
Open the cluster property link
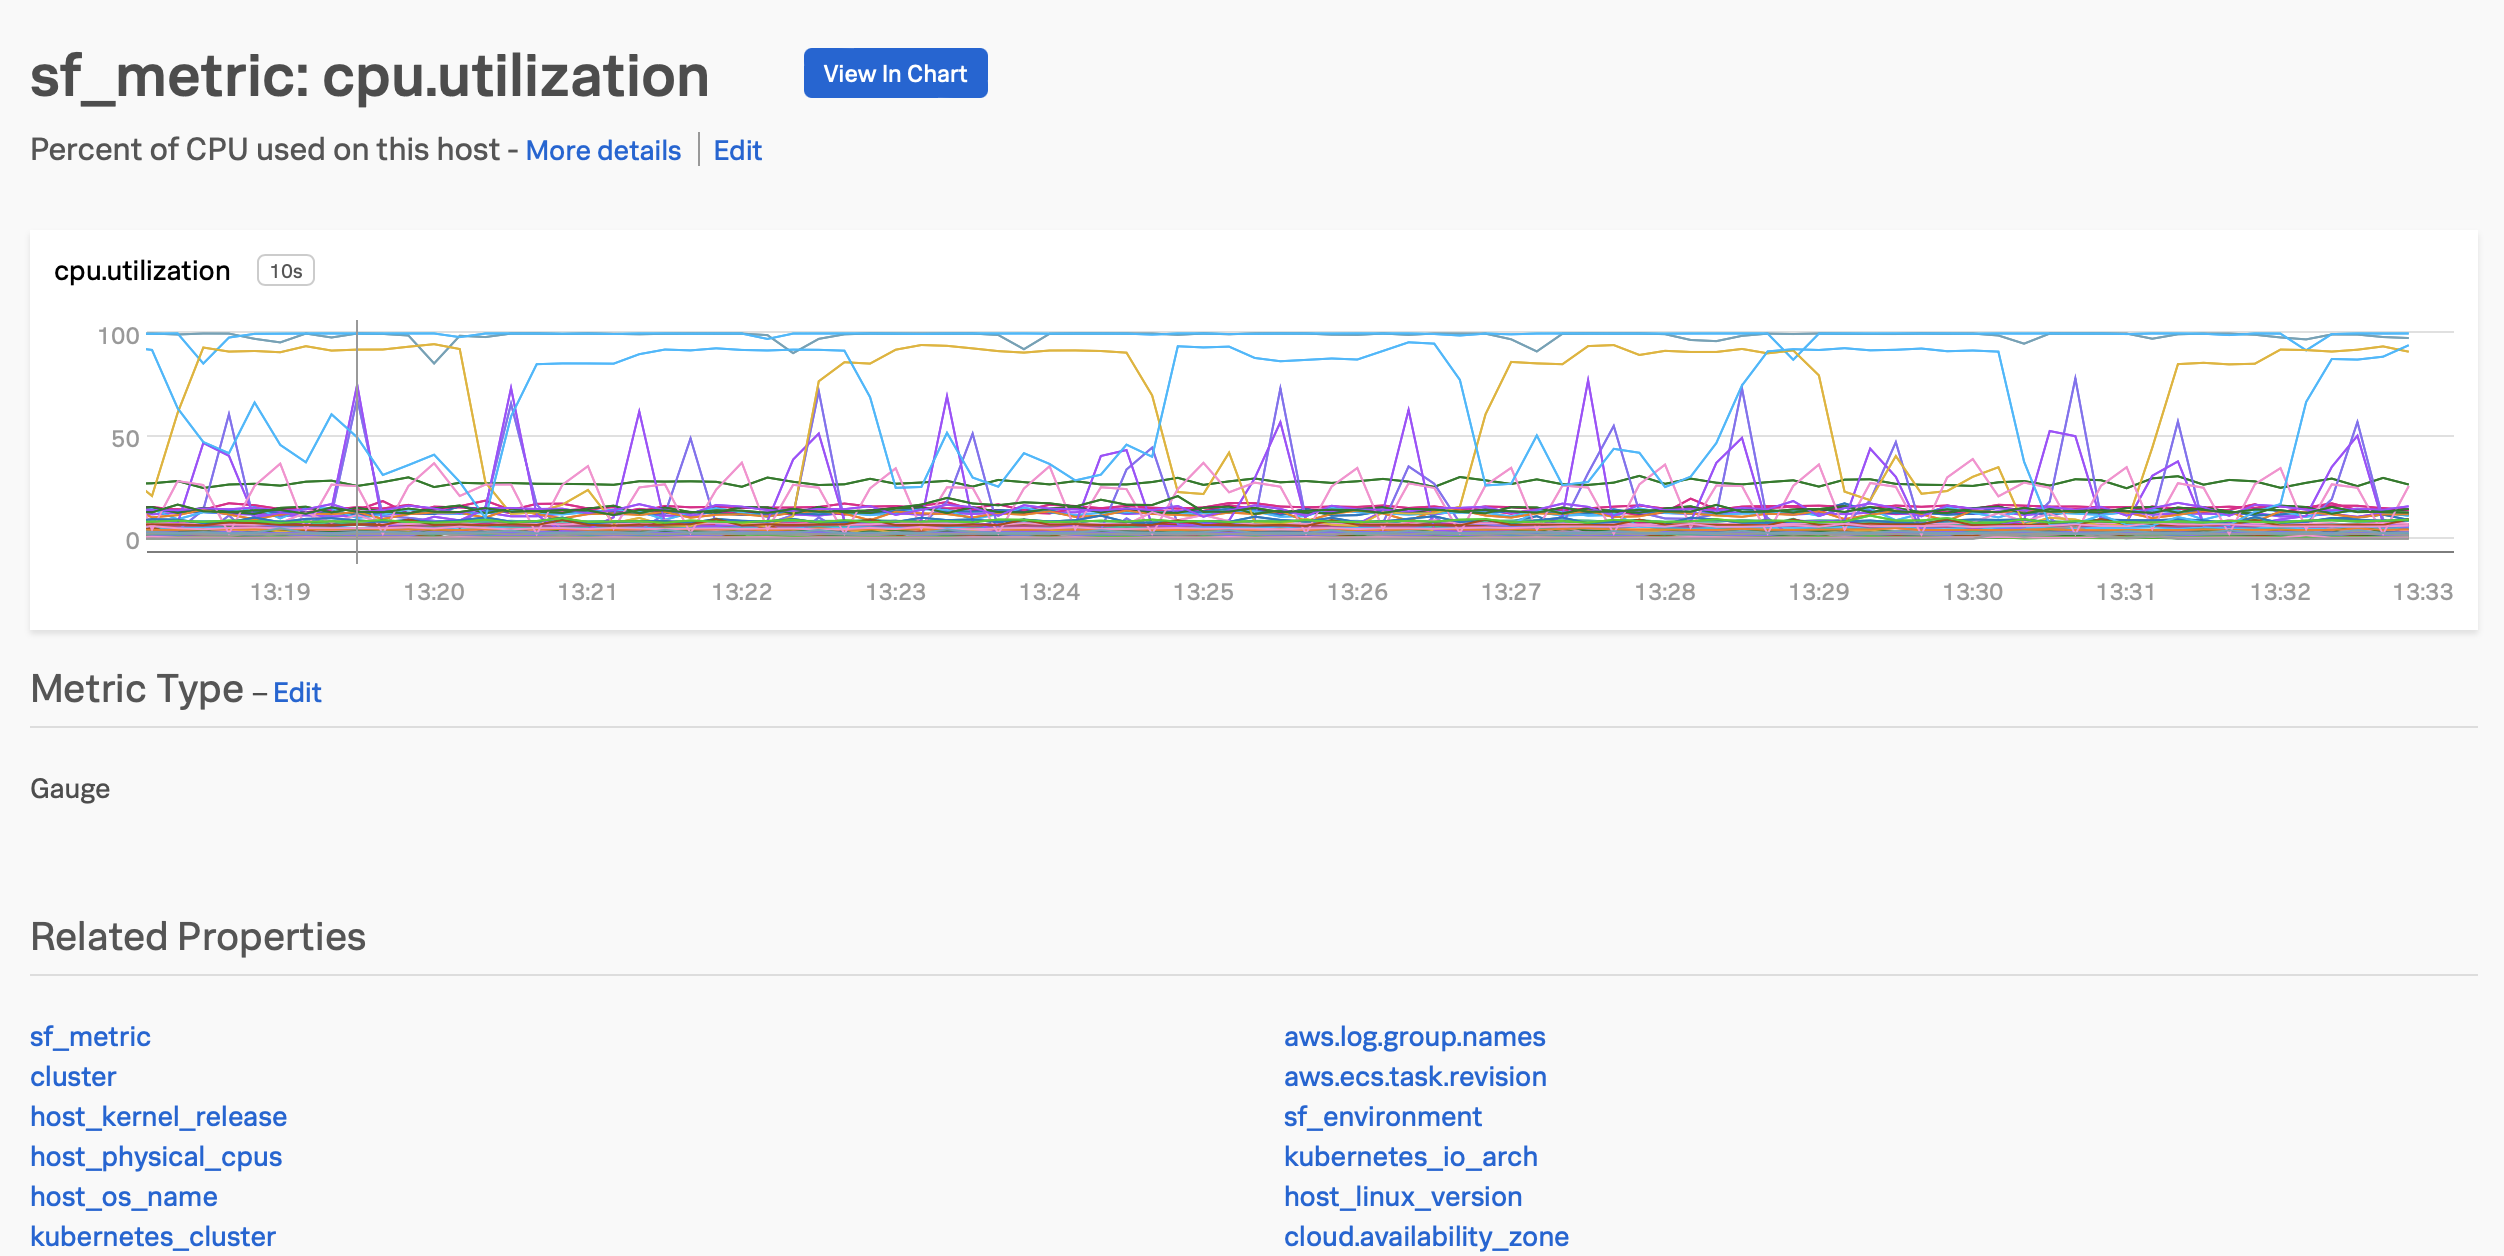pyautogui.click(x=73, y=1076)
